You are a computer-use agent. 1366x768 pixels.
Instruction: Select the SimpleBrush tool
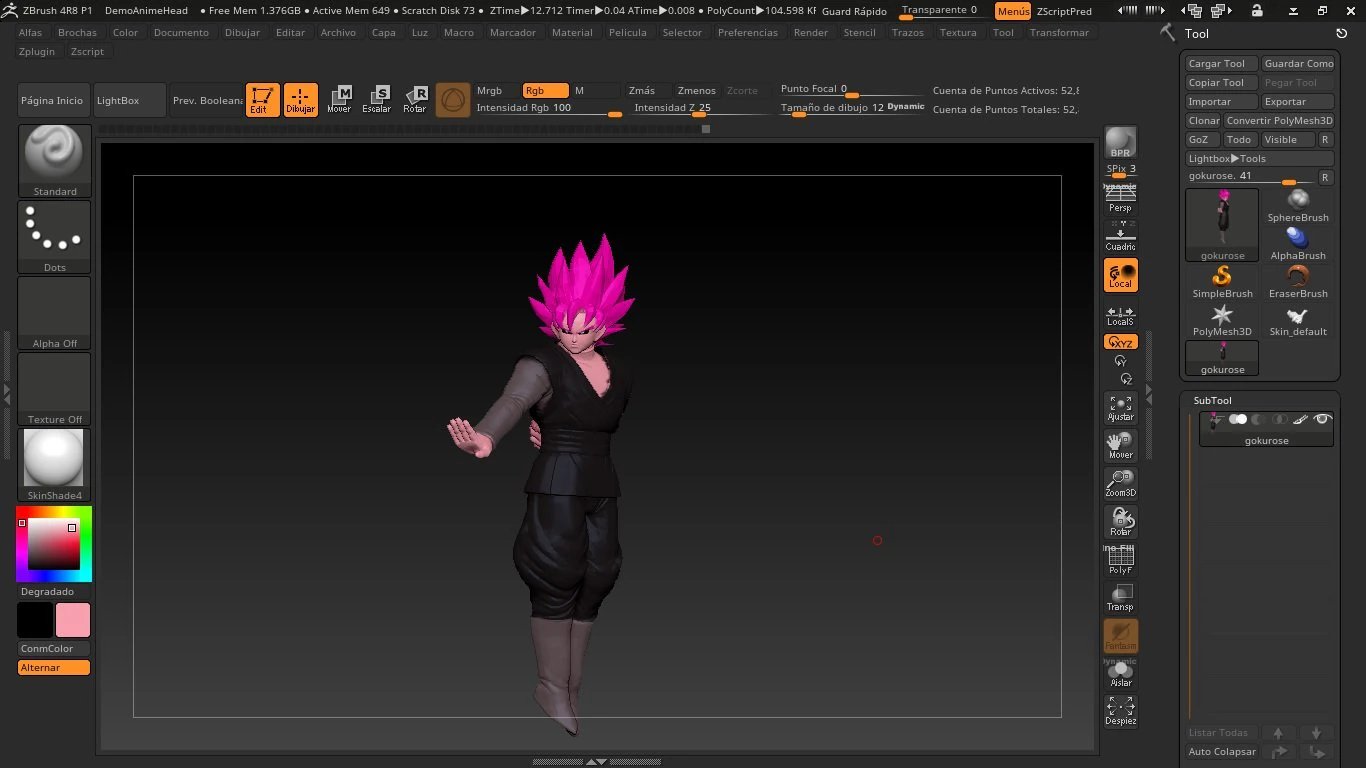pos(1222,281)
